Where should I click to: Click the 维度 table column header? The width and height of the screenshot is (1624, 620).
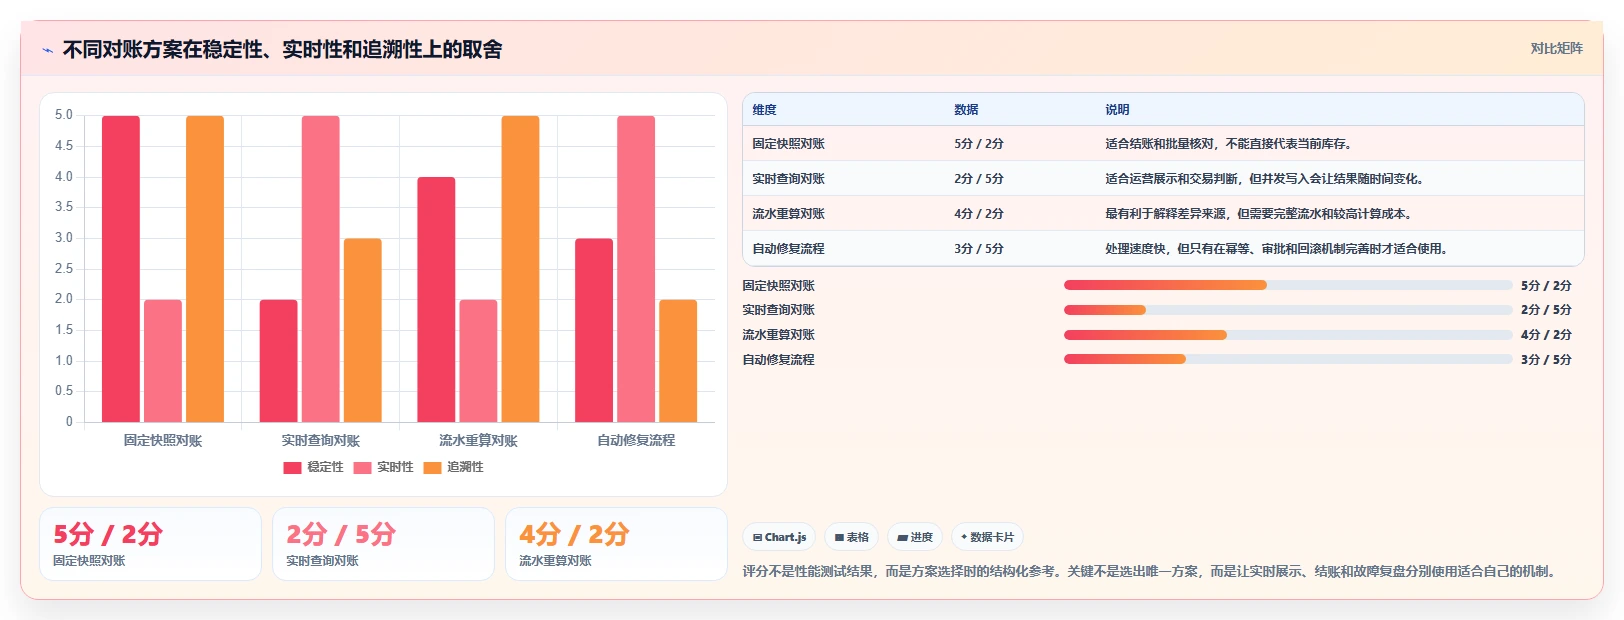764,110
